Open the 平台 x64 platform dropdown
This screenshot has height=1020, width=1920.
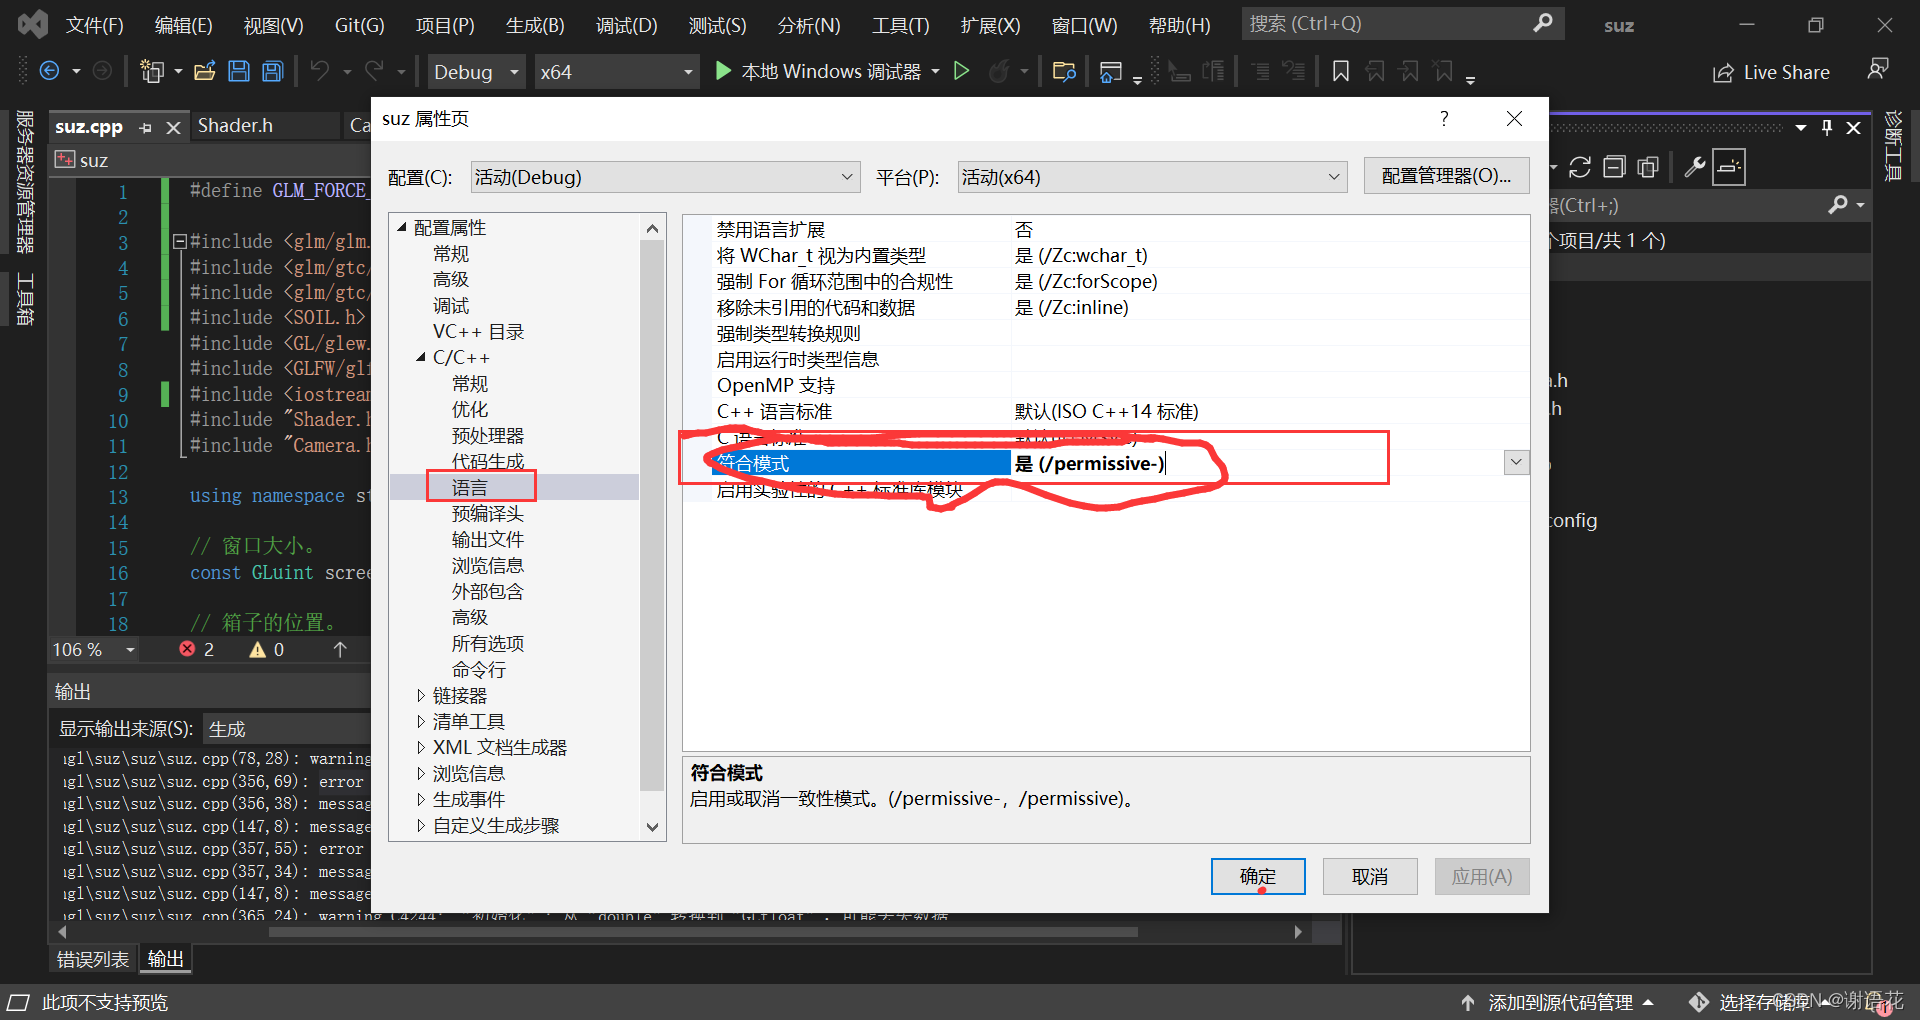tap(1334, 177)
